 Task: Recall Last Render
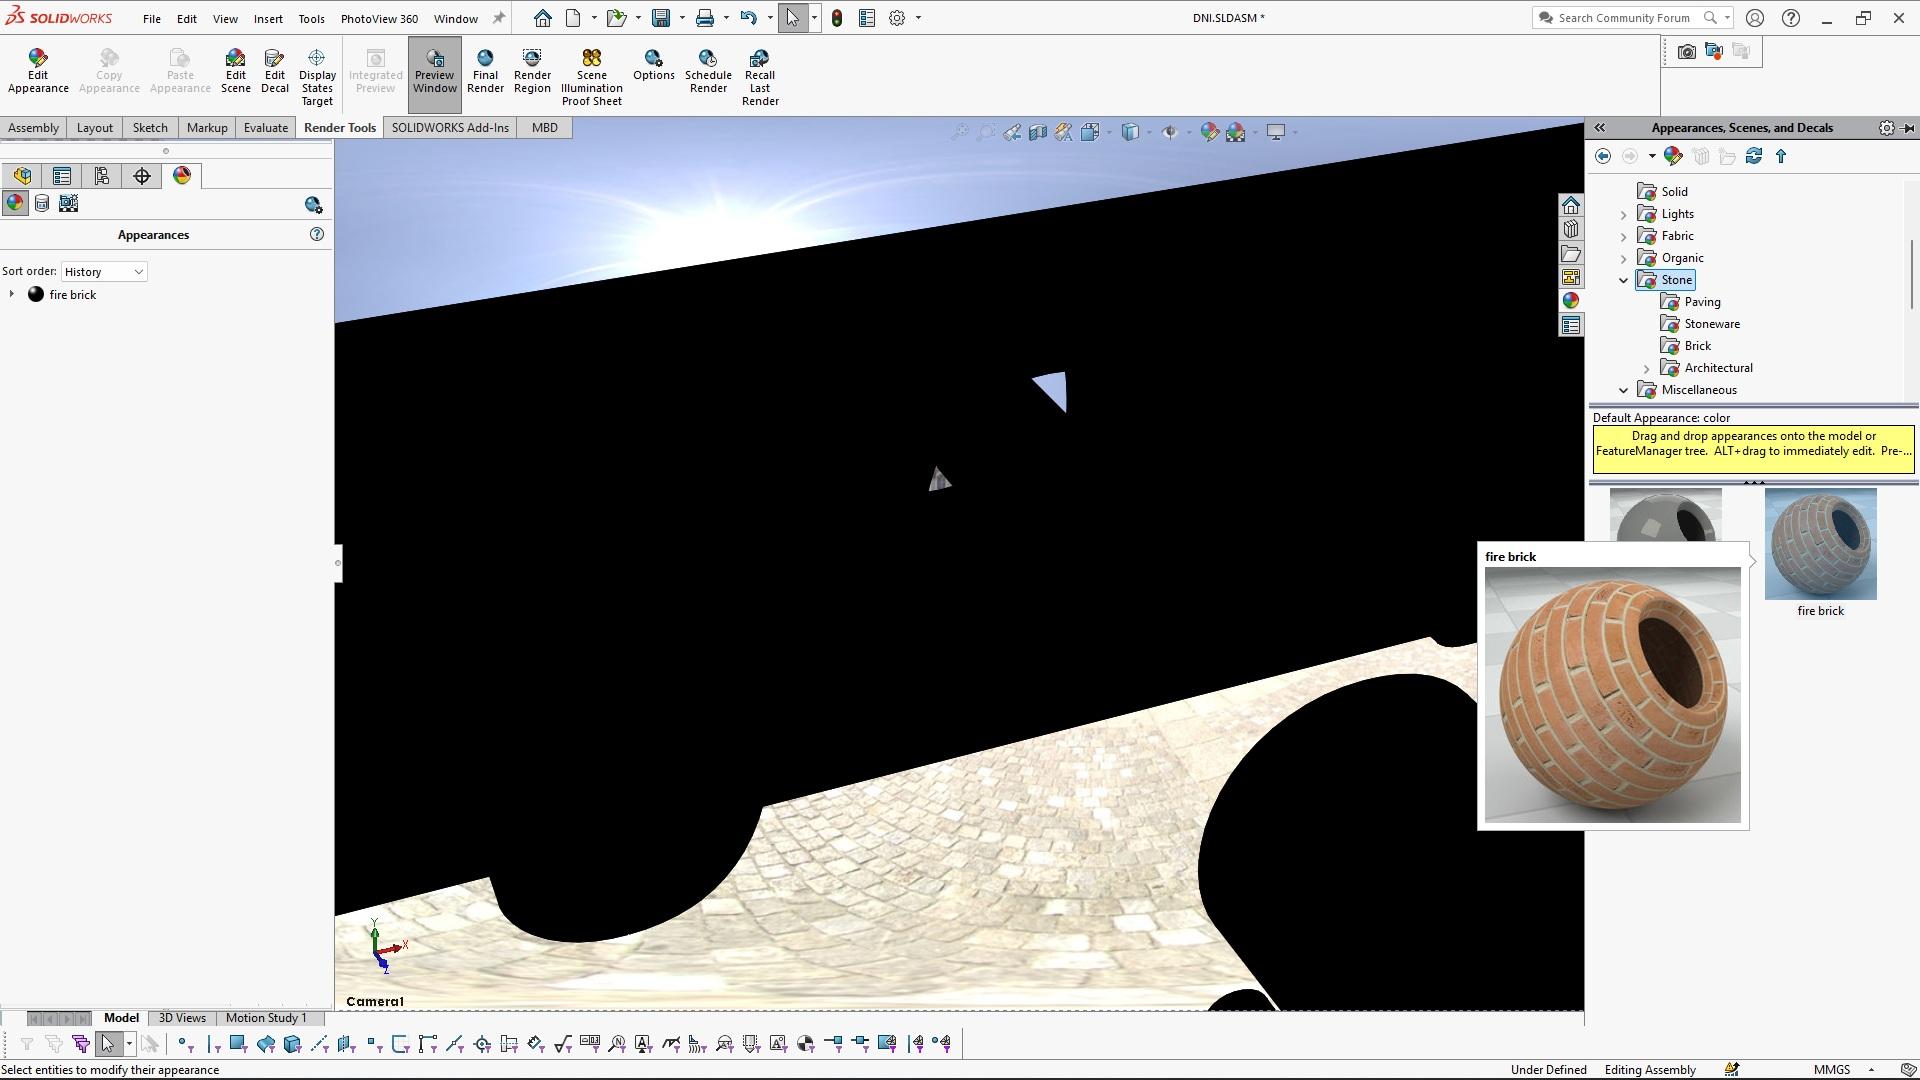pyautogui.click(x=760, y=77)
